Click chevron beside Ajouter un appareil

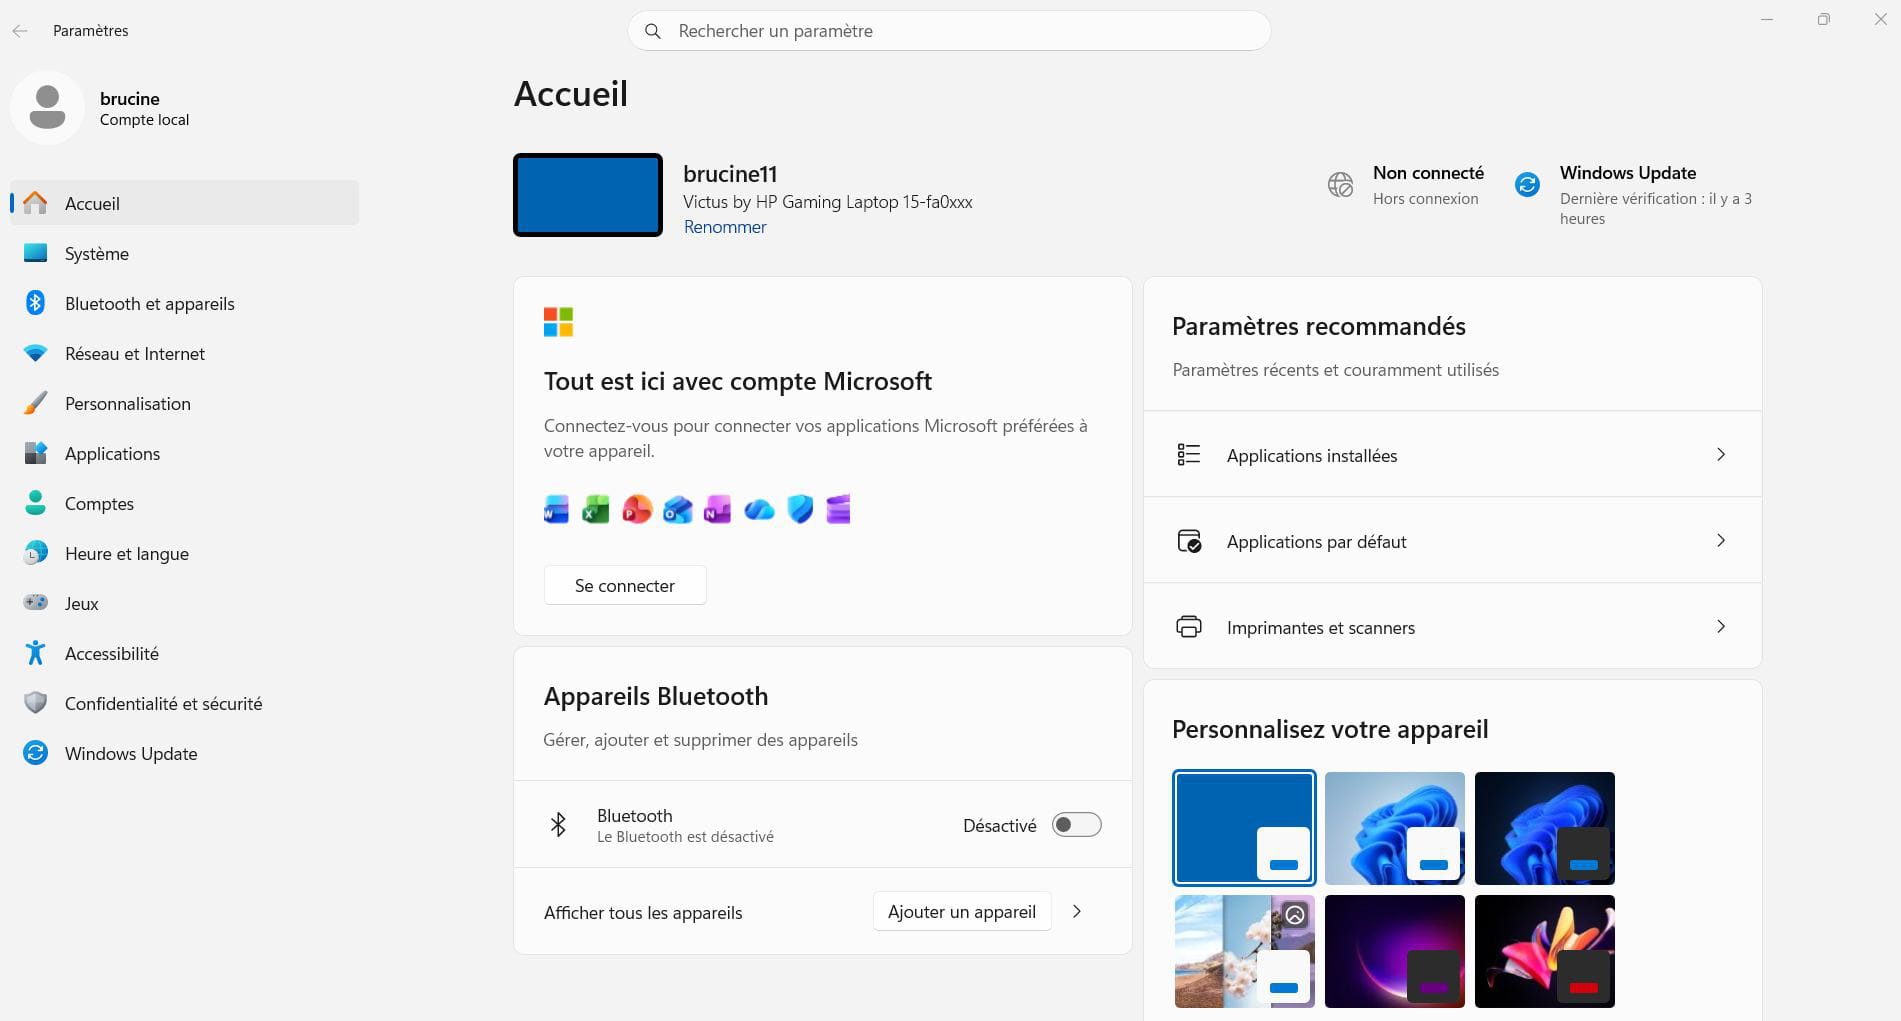point(1077,912)
